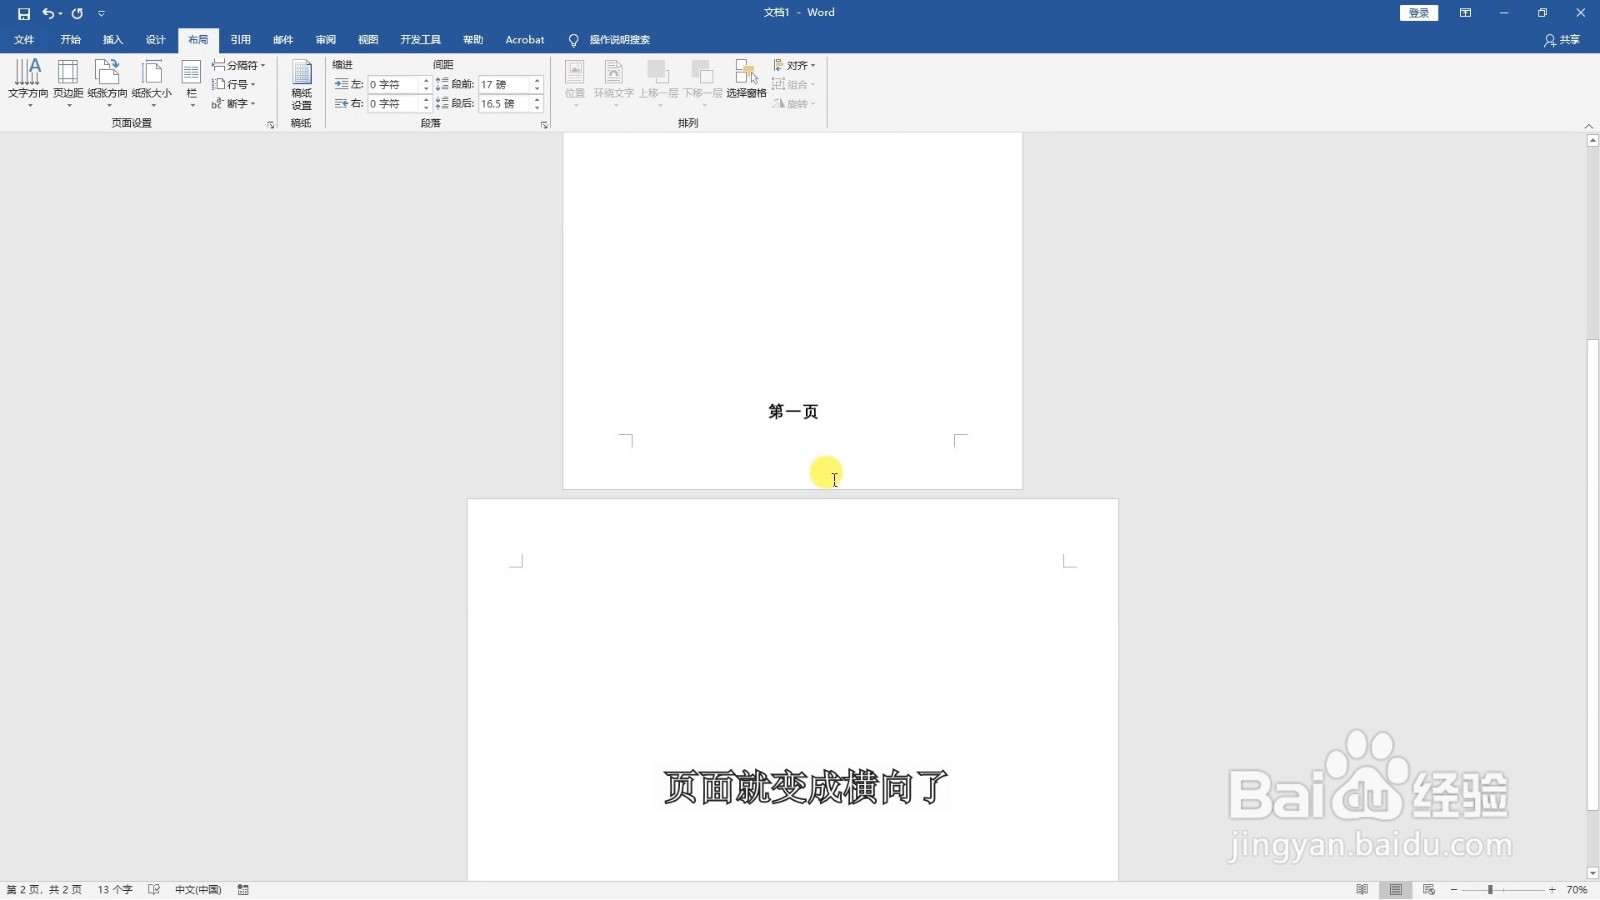Expand Line Numbers (行号) dropdown
This screenshot has width=1600, height=900.
click(x=233, y=84)
